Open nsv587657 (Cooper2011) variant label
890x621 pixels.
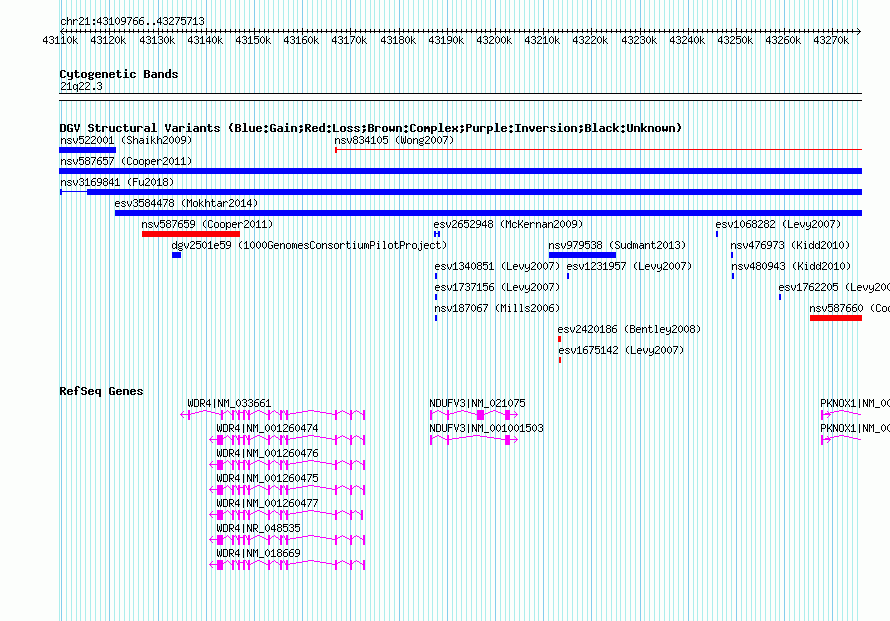click(126, 161)
